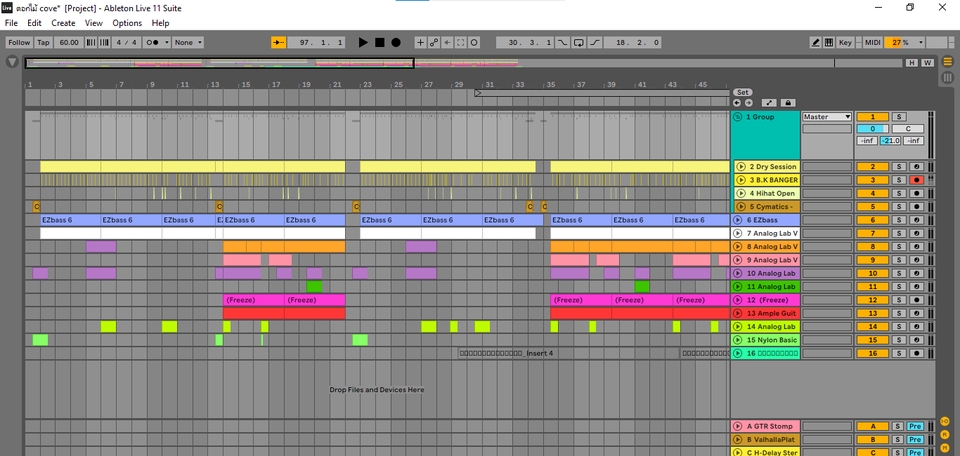This screenshot has height=456, width=960.
Task: Open the Create menu
Action: point(63,23)
